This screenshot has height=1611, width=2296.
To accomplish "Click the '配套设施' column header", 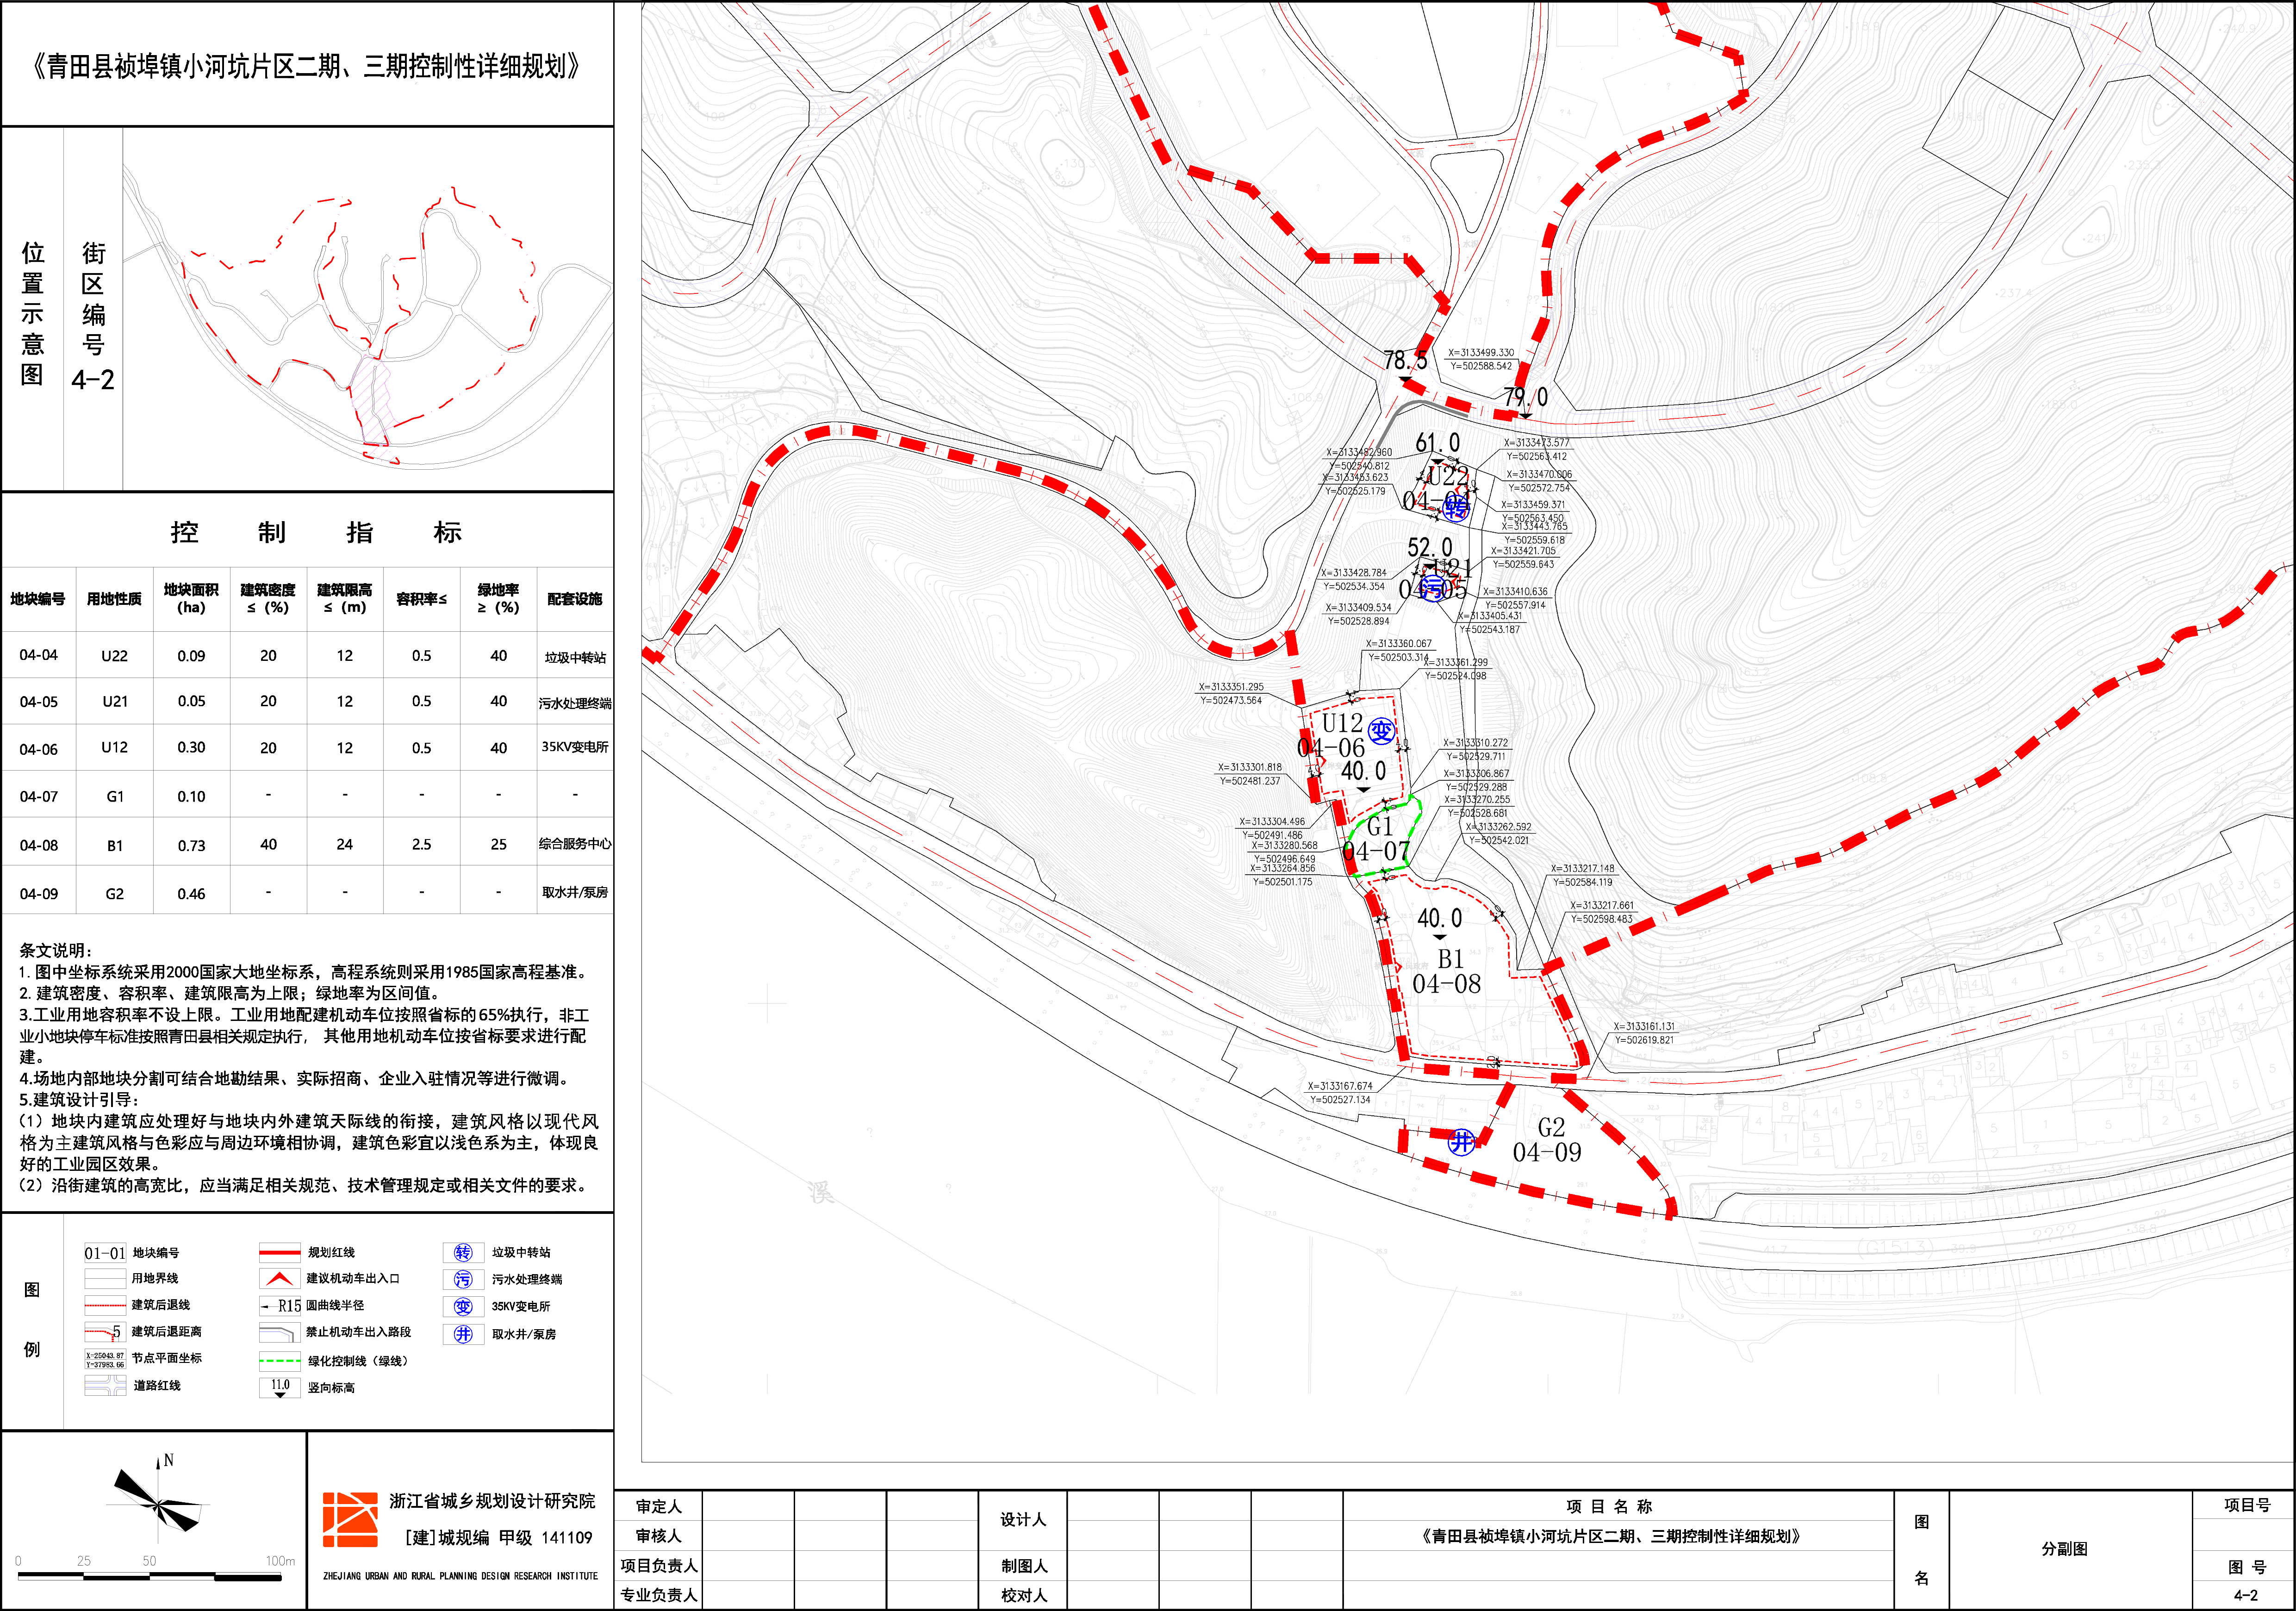I will (x=575, y=599).
